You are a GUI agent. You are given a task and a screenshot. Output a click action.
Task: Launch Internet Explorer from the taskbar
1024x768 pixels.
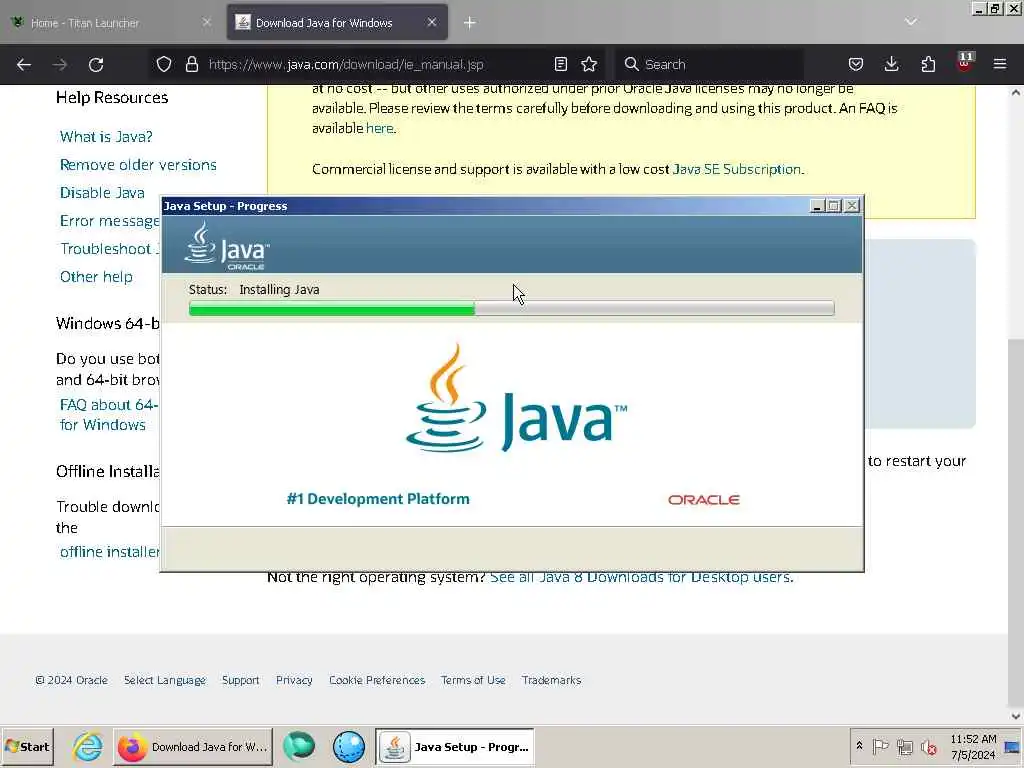(87, 746)
